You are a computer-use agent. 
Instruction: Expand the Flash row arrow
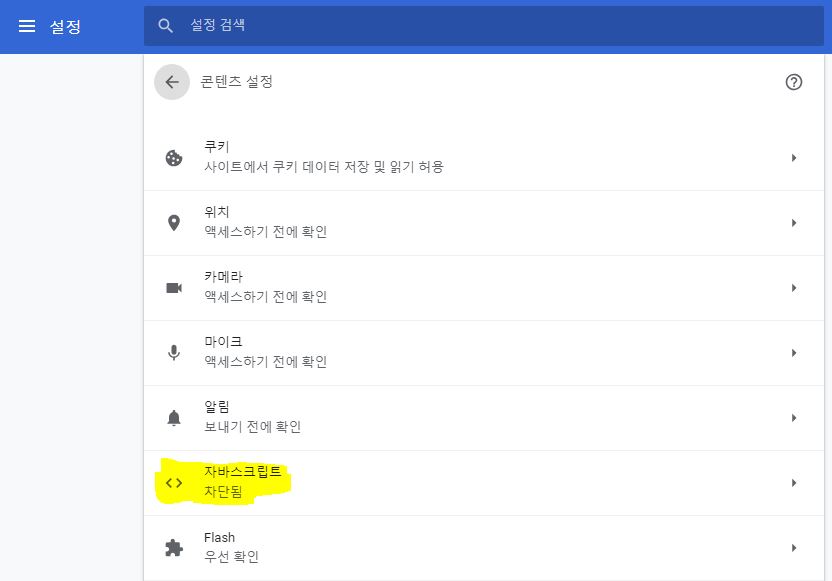[x=794, y=548]
